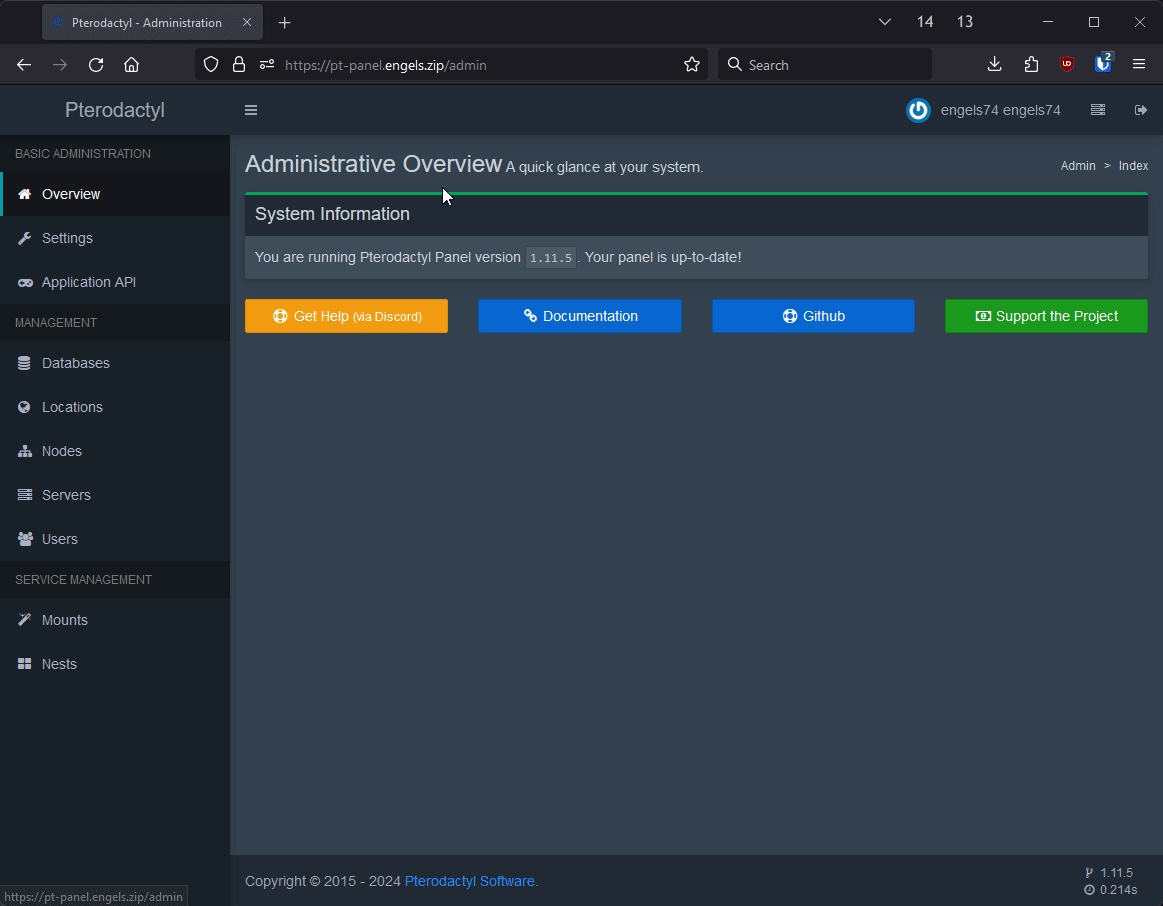Open the Pterodactyl Software footer link

(x=470, y=881)
